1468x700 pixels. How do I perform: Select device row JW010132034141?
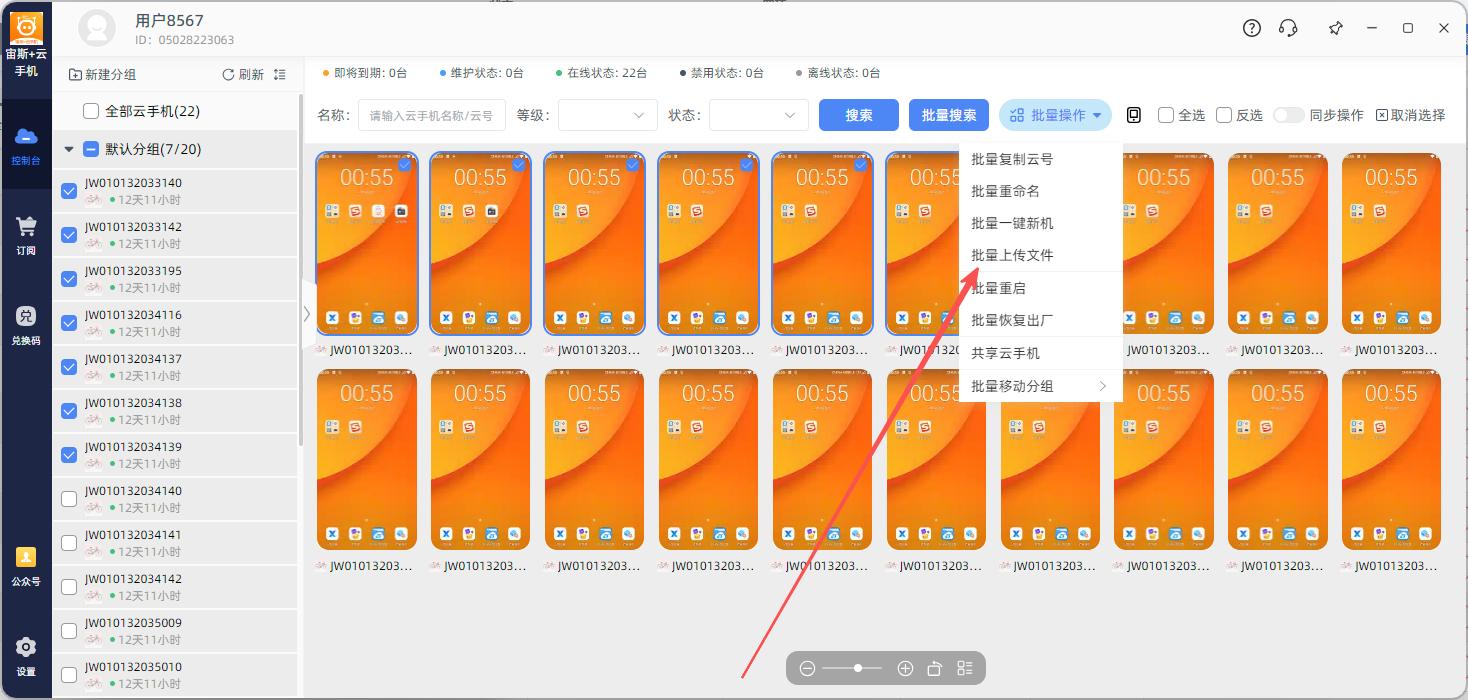(175, 543)
